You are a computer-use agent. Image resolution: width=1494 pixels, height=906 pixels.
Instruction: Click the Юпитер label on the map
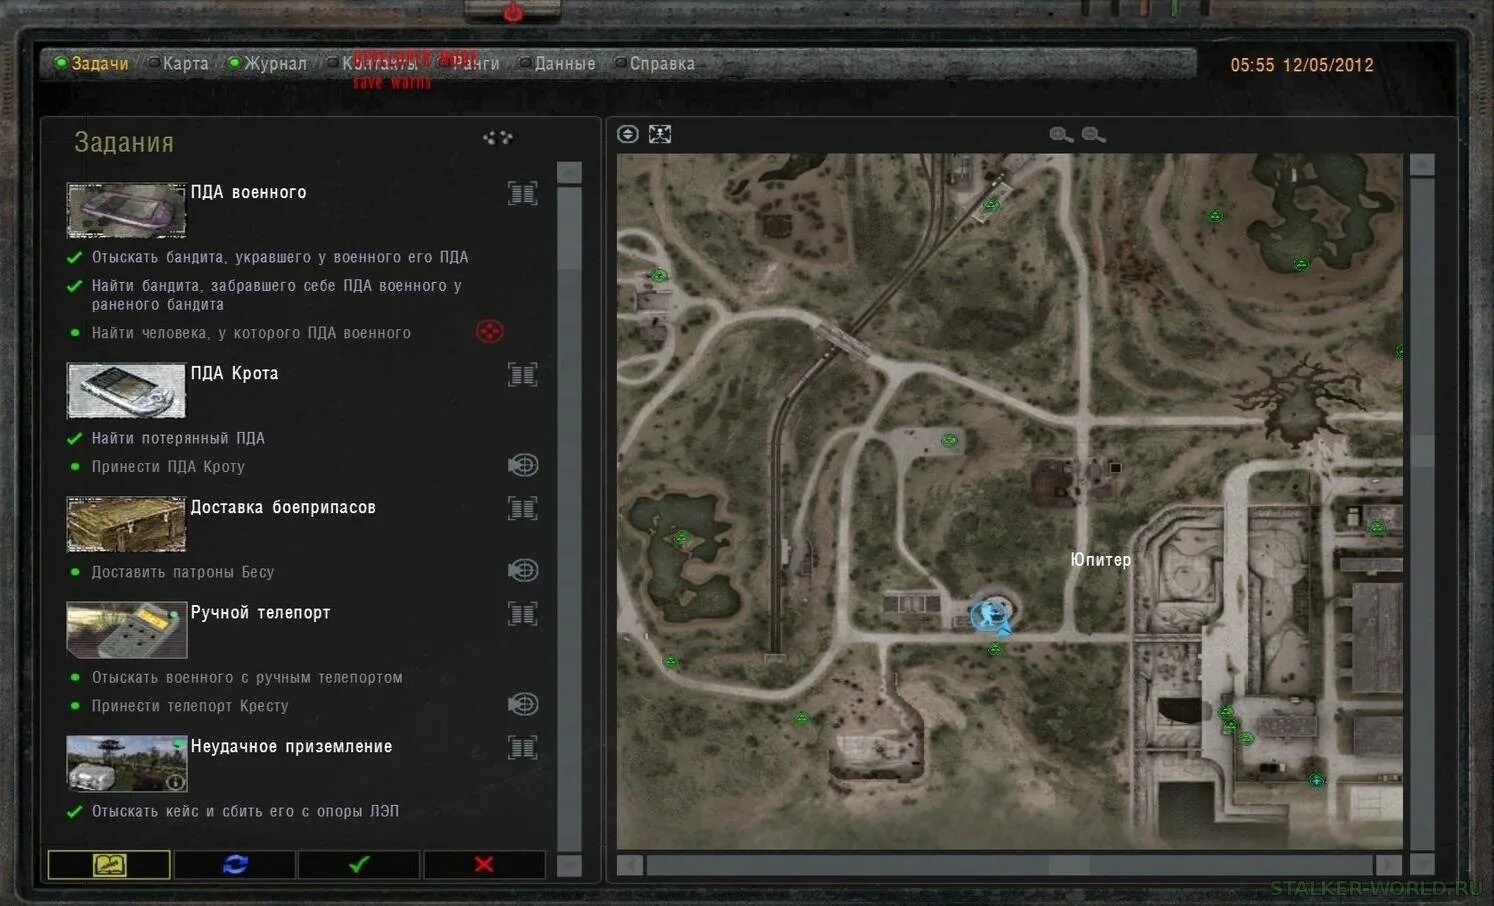(x=1100, y=560)
